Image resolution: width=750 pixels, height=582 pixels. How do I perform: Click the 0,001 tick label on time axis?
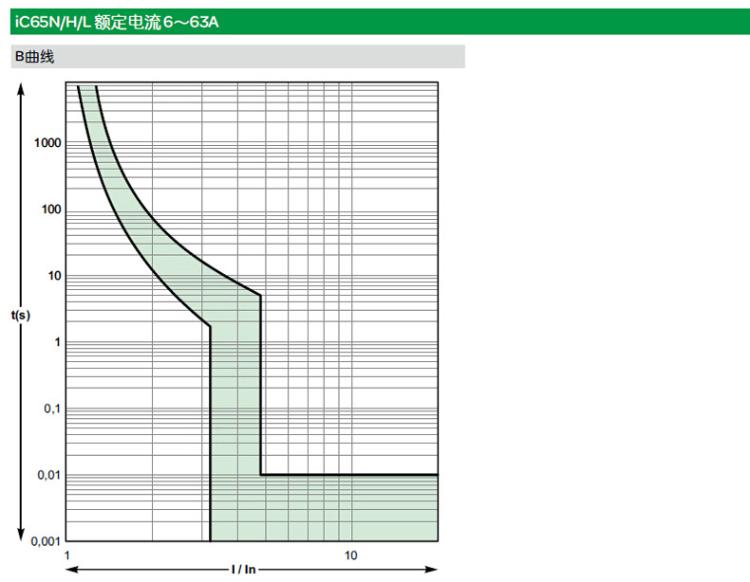[x=46, y=541]
